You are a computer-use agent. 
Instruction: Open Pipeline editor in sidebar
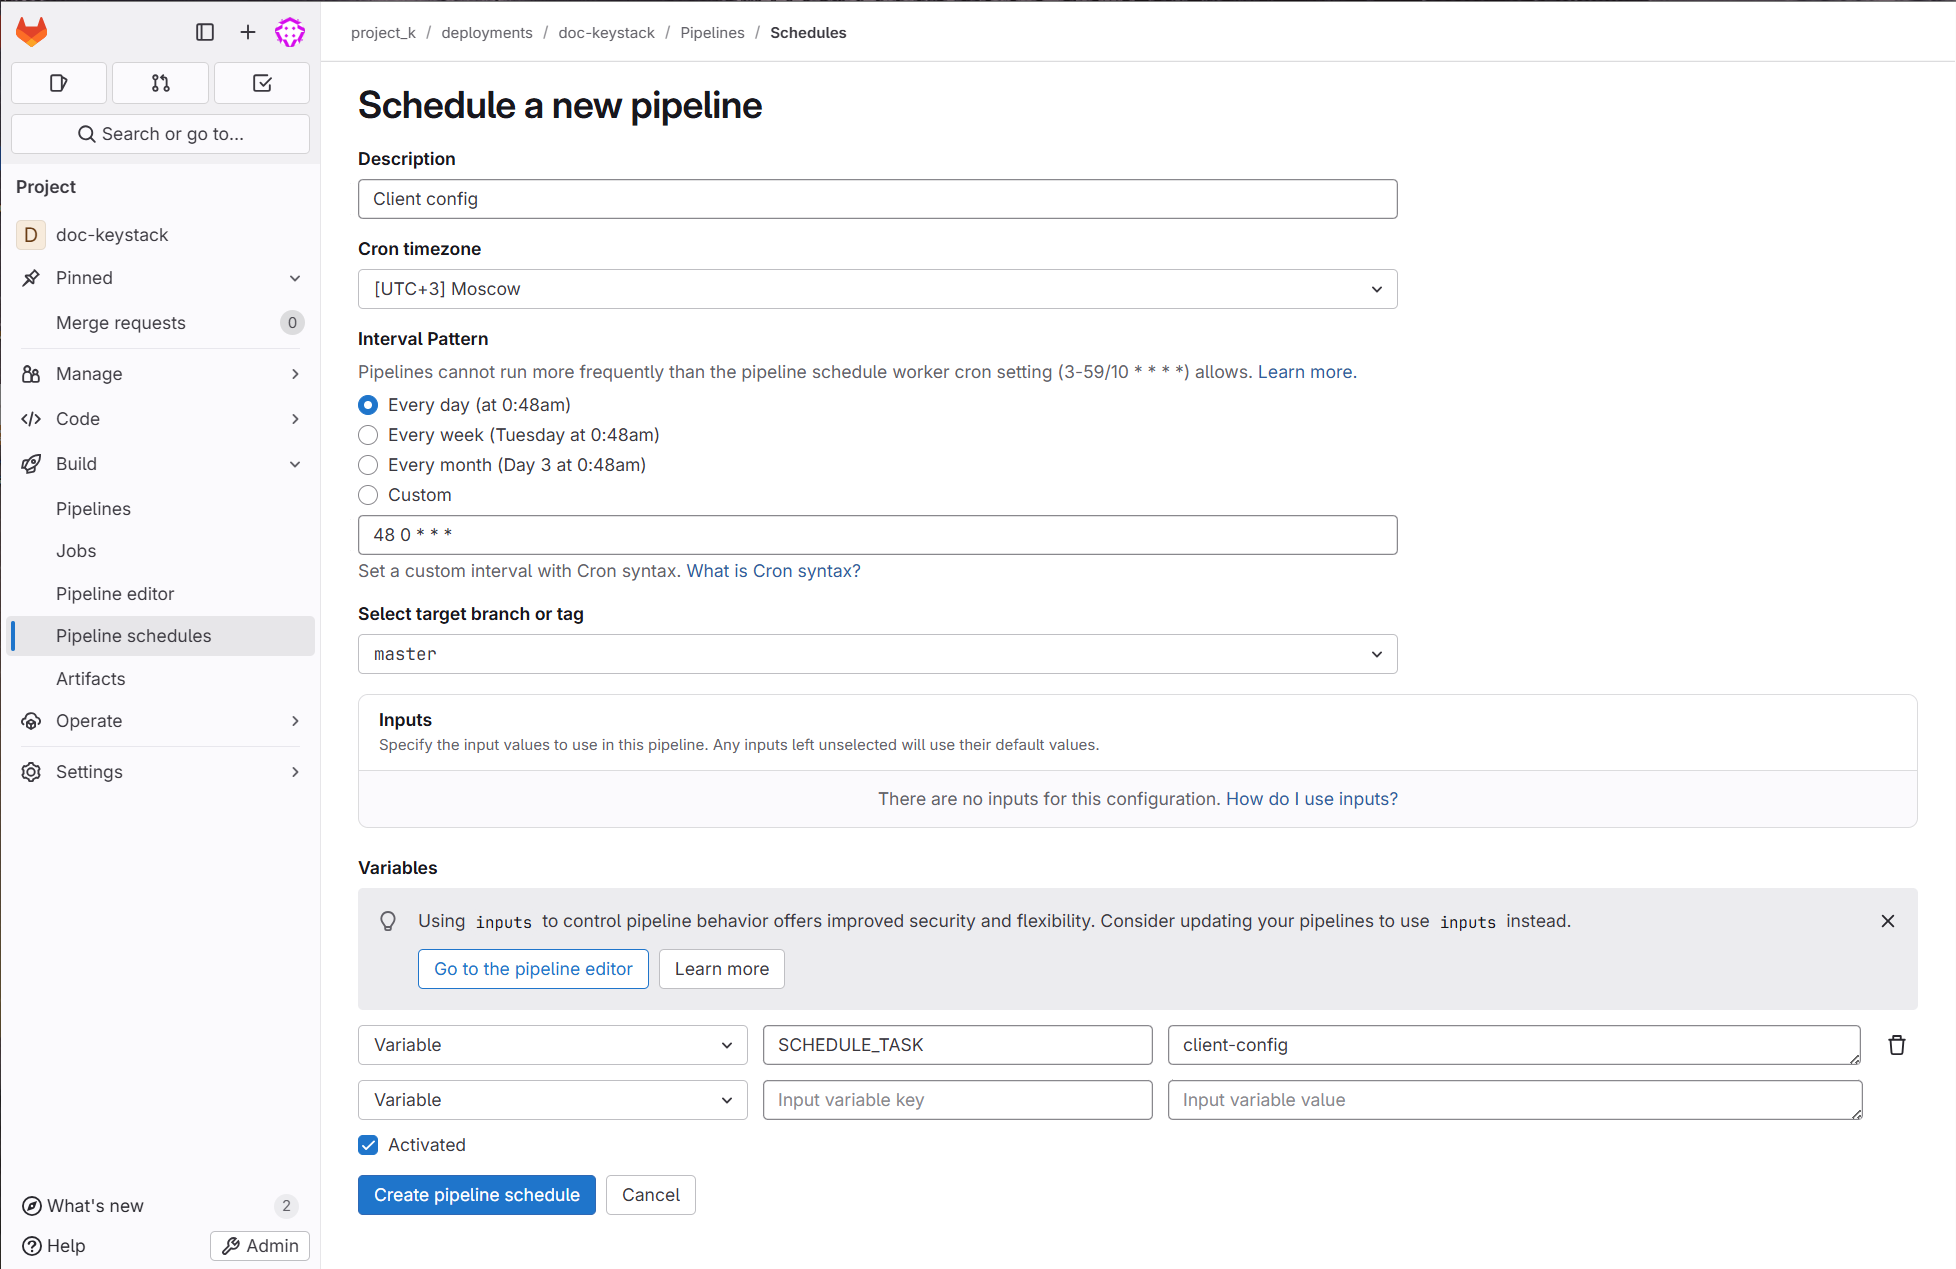[115, 594]
